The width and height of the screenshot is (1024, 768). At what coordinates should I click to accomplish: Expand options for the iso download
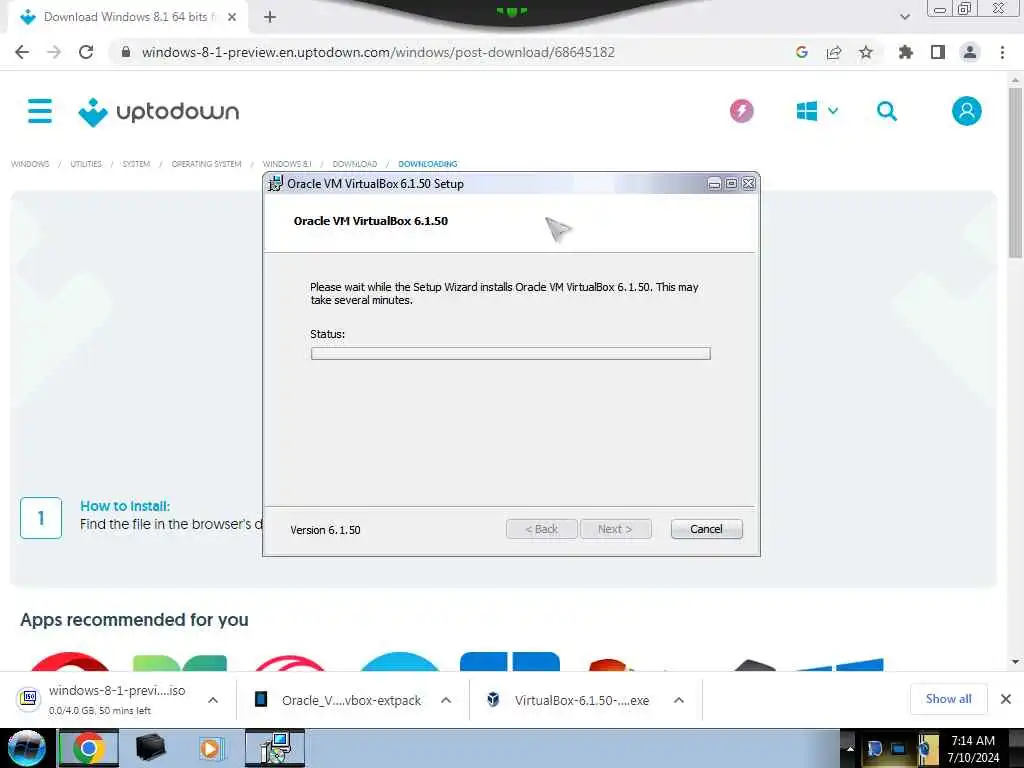pyautogui.click(x=213, y=700)
